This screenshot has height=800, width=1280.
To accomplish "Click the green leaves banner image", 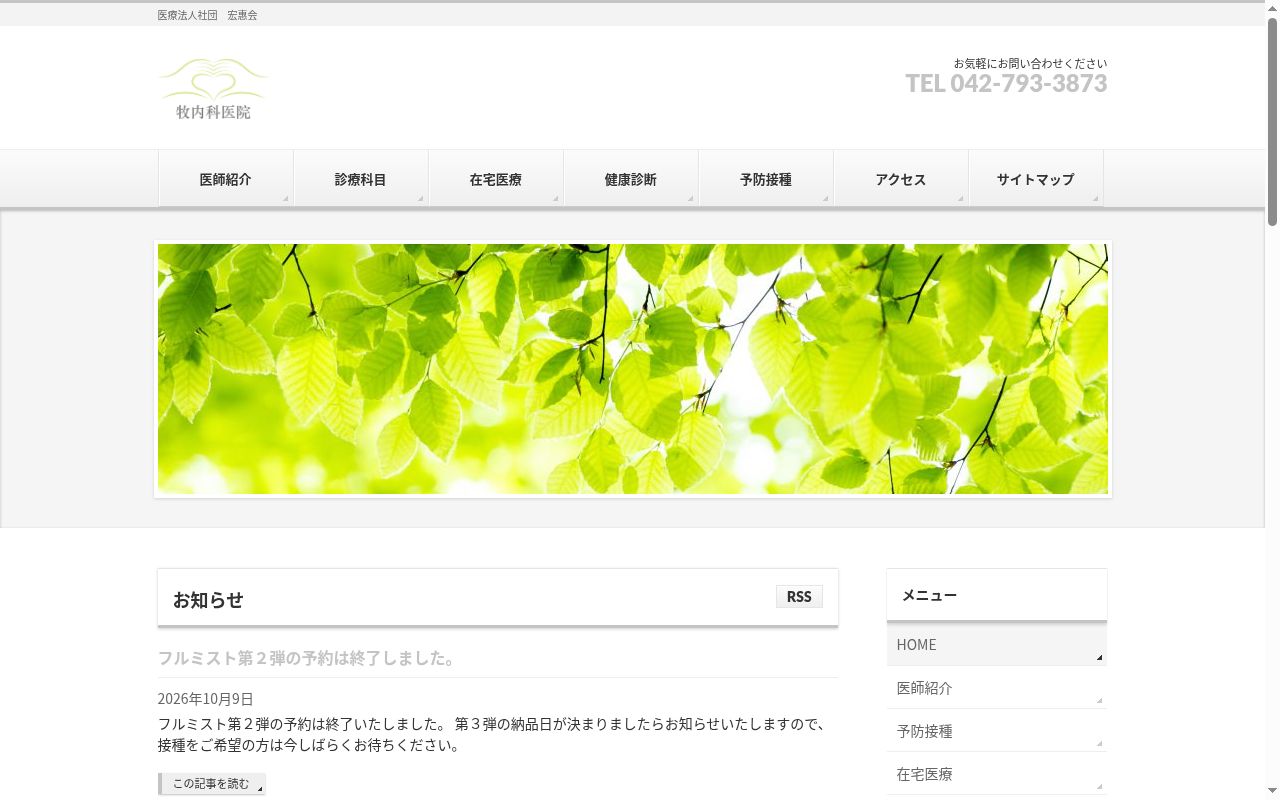I will tap(633, 369).
